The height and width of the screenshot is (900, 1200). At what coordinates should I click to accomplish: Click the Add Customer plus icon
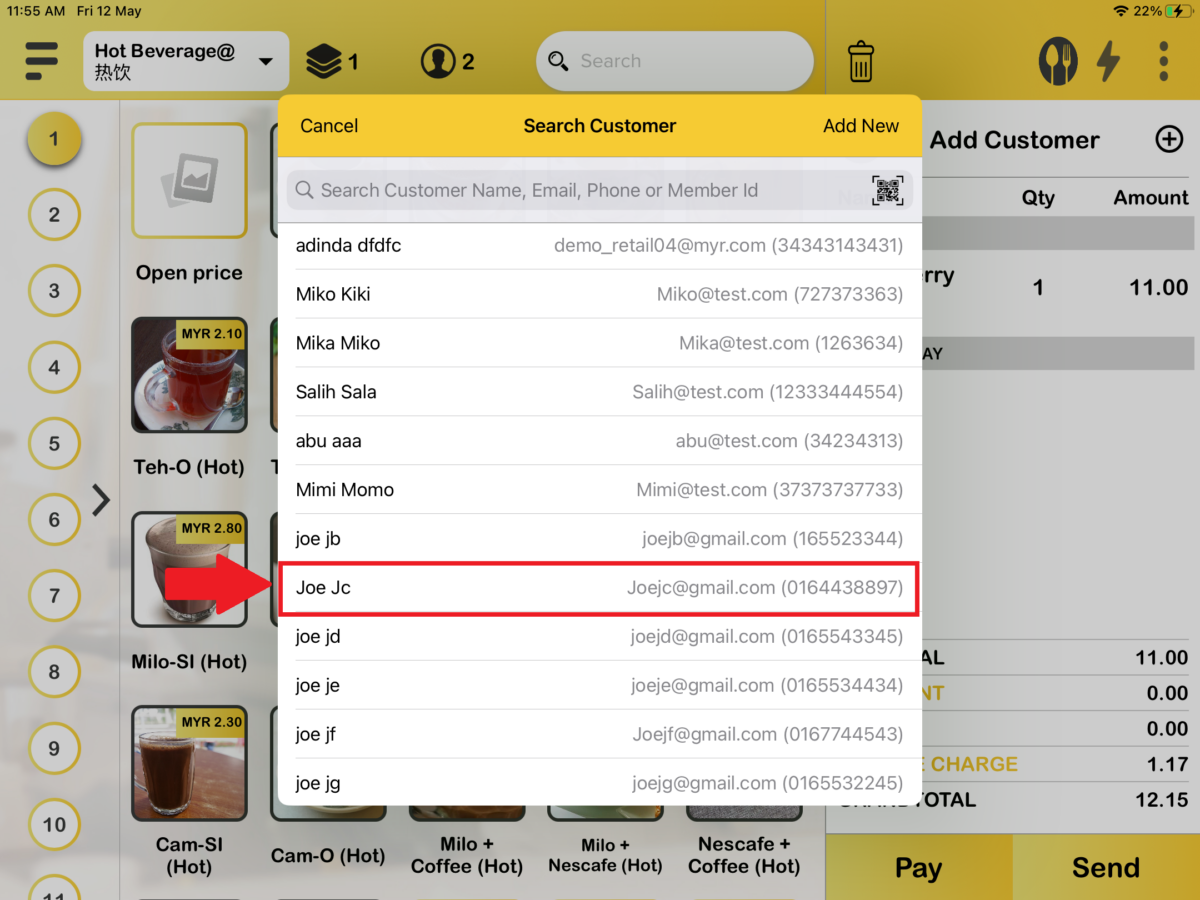coord(1168,140)
